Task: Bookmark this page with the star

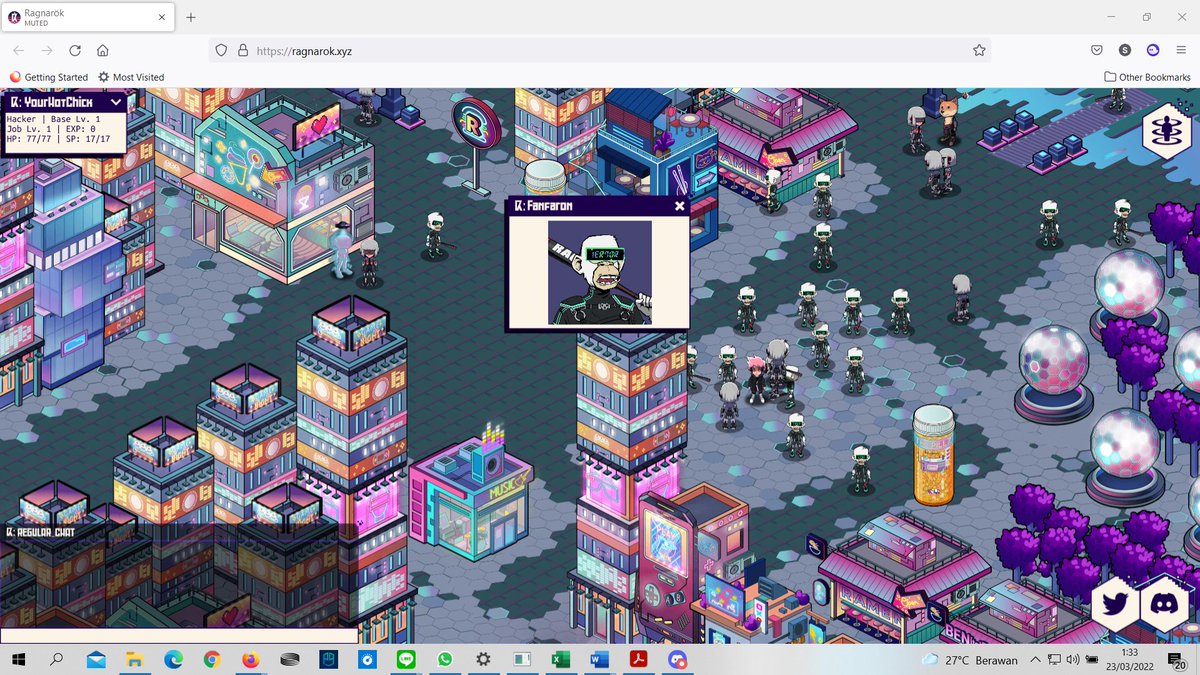Action: [x=979, y=50]
